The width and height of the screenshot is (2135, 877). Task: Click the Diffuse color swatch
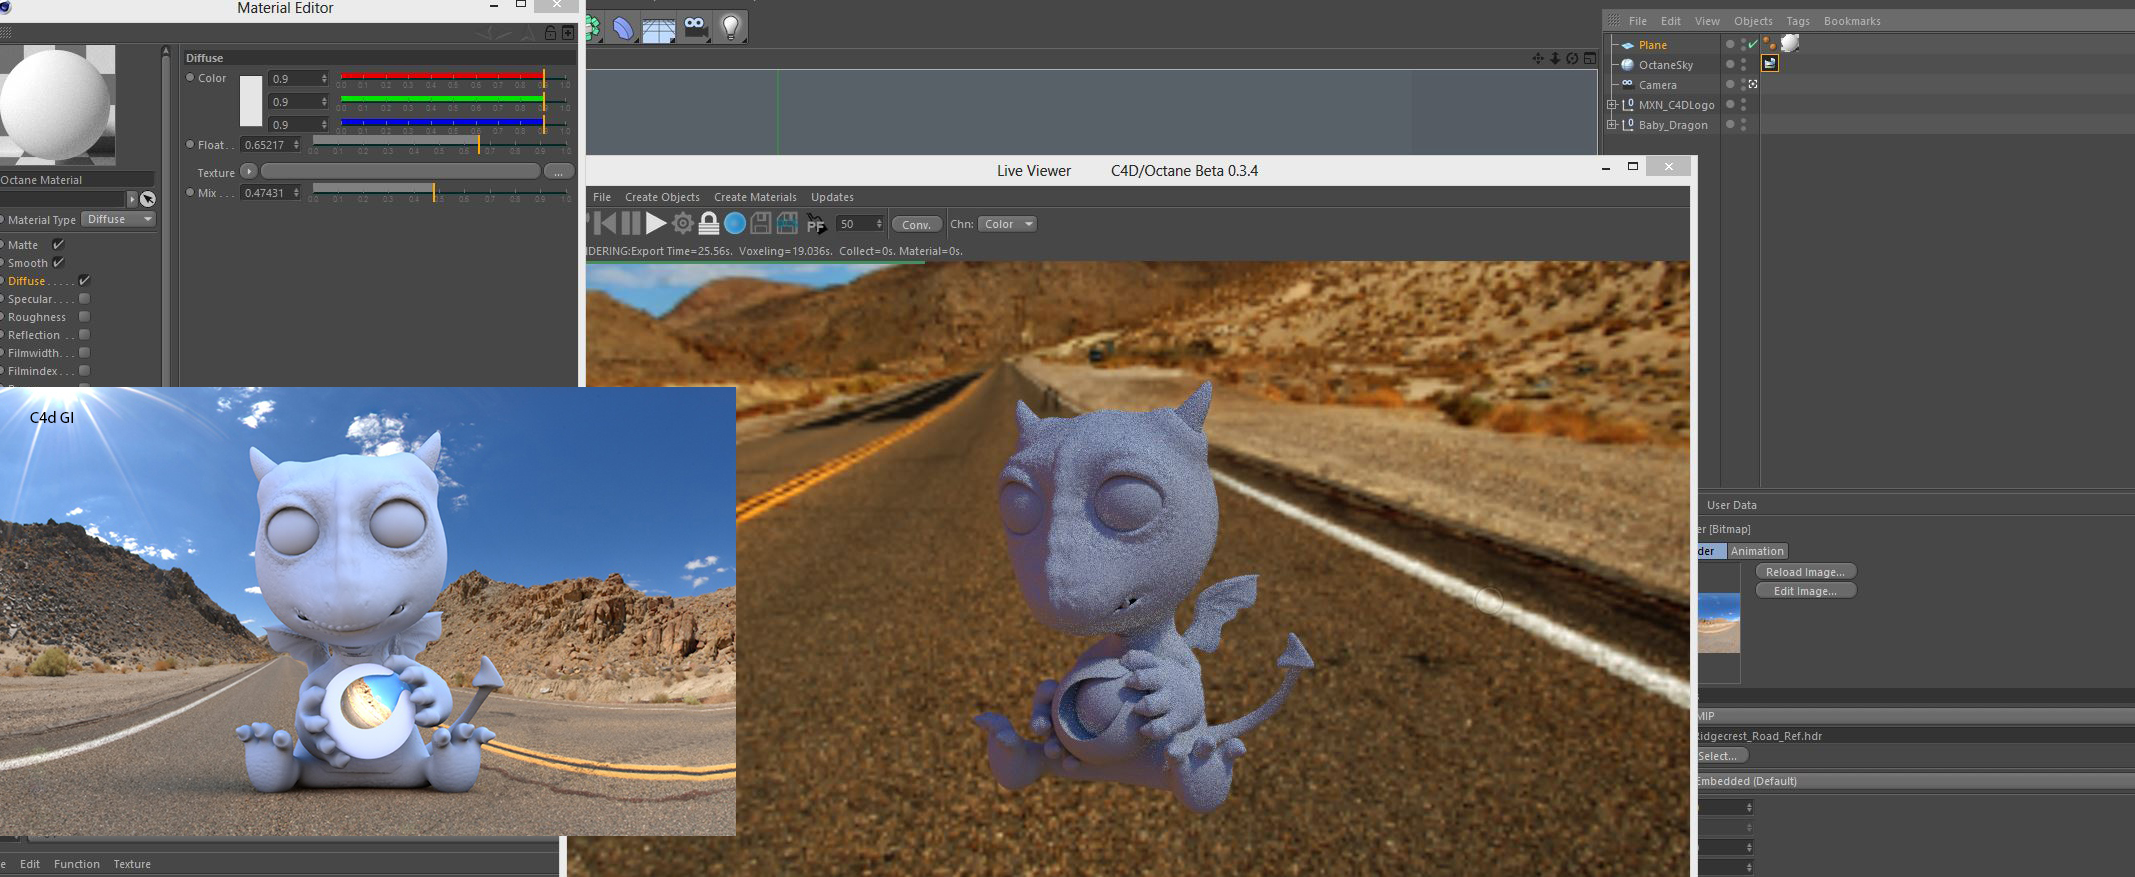pos(251,101)
